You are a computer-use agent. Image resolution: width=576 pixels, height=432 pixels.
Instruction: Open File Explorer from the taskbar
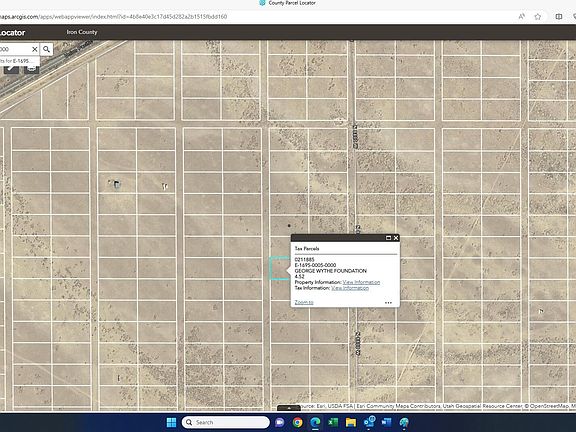click(351, 422)
